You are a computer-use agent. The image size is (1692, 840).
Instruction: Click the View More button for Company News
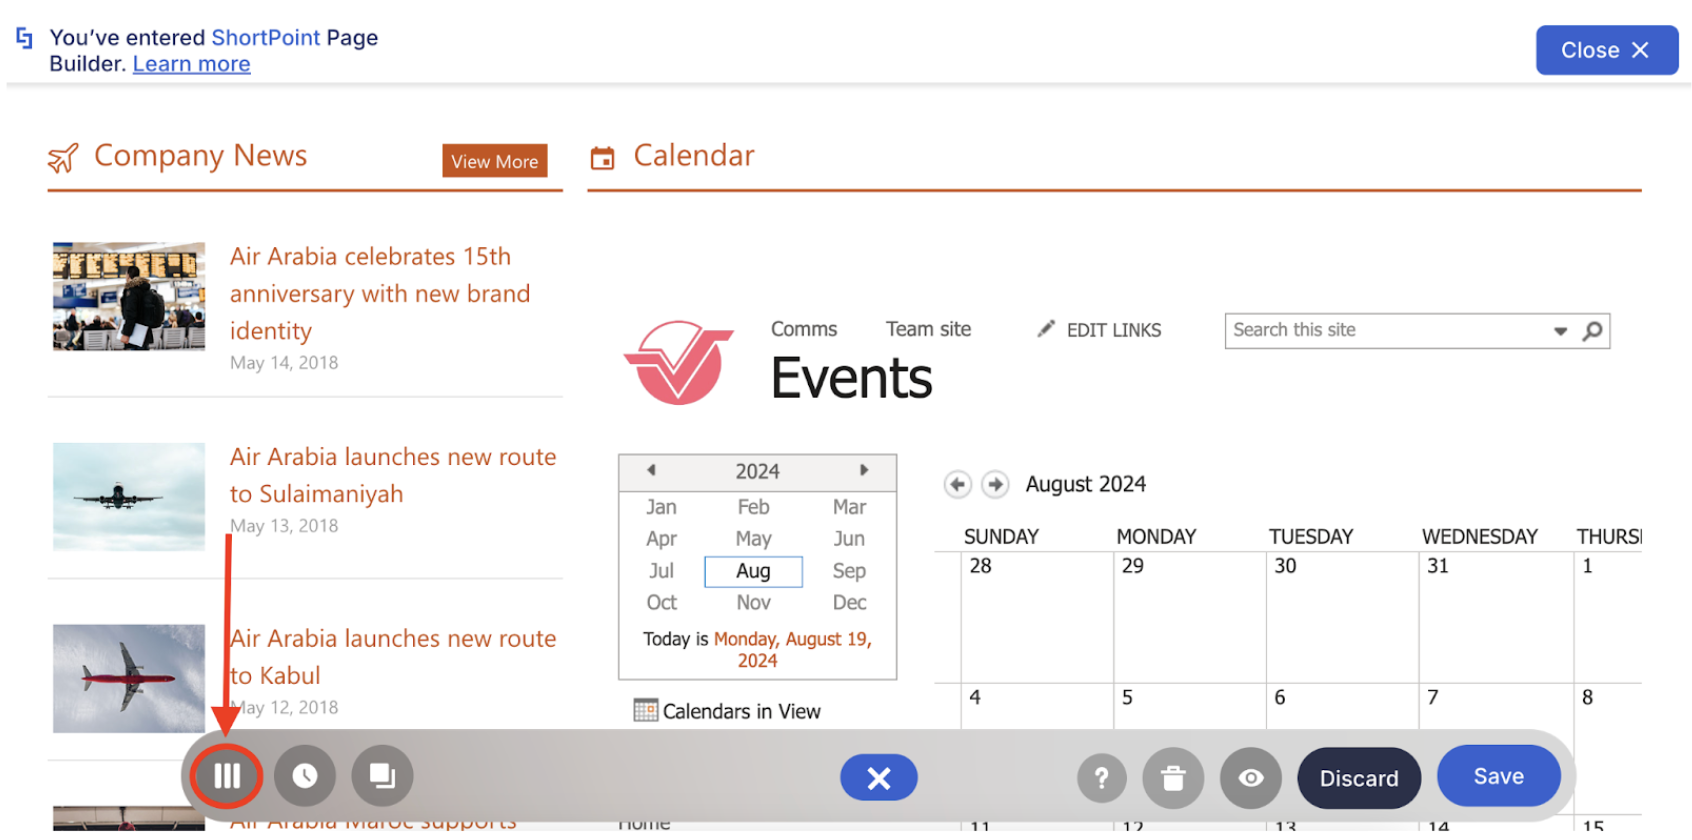pyautogui.click(x=495, y=161)
